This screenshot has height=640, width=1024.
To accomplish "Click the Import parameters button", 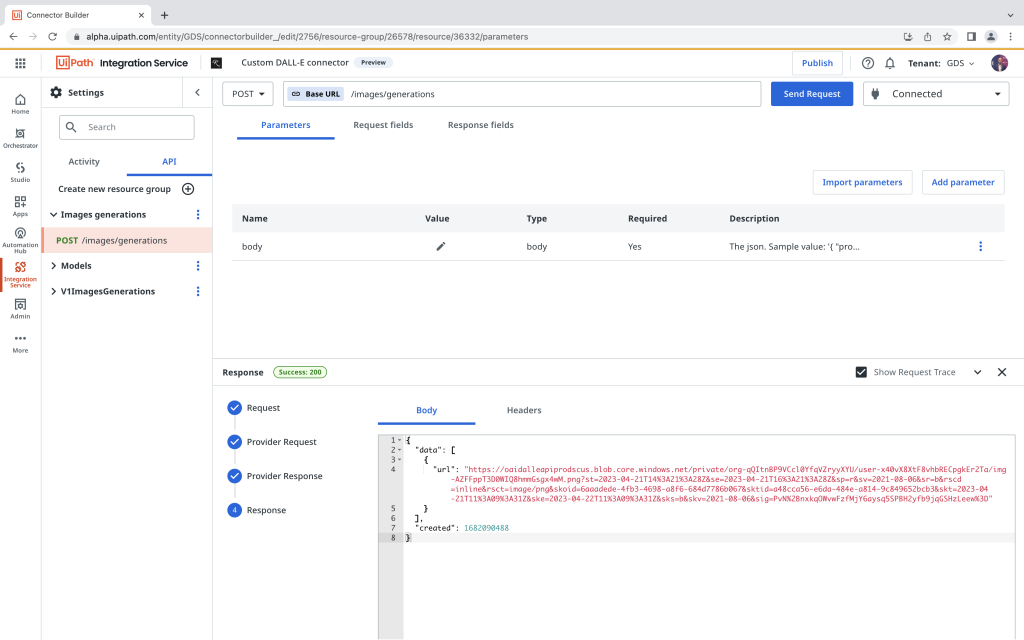I will (862, 182).
